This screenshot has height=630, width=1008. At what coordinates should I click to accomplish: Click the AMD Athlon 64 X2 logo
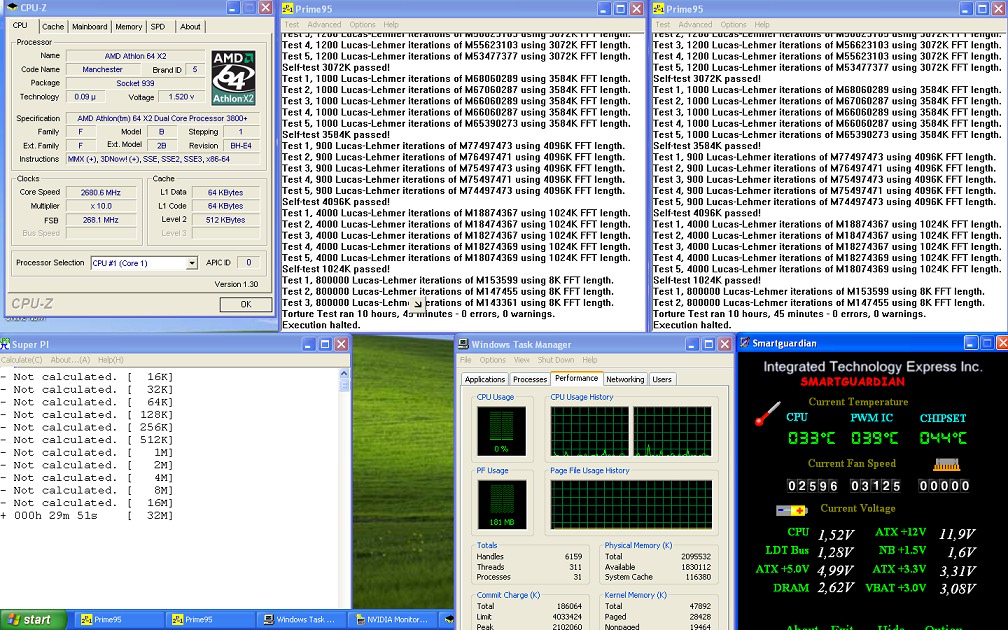click(x=233, y=78)
